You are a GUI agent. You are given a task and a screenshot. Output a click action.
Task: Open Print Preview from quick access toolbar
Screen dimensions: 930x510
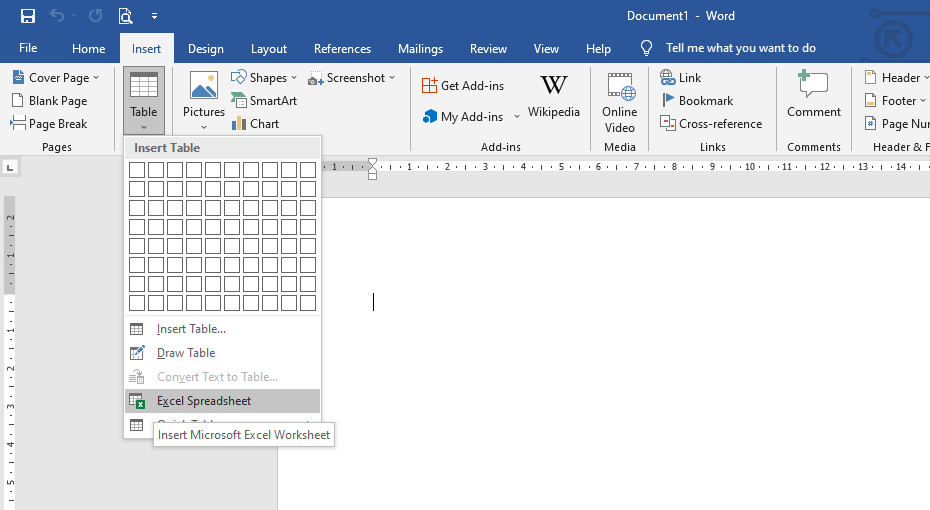[x=126, y=16]
